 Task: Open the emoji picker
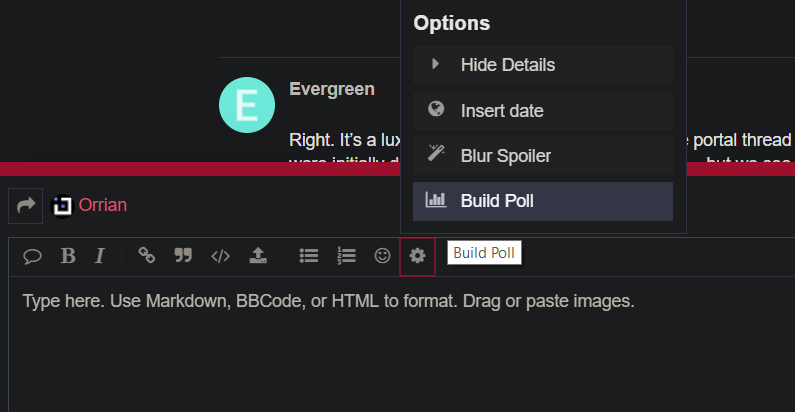[382, 256]
